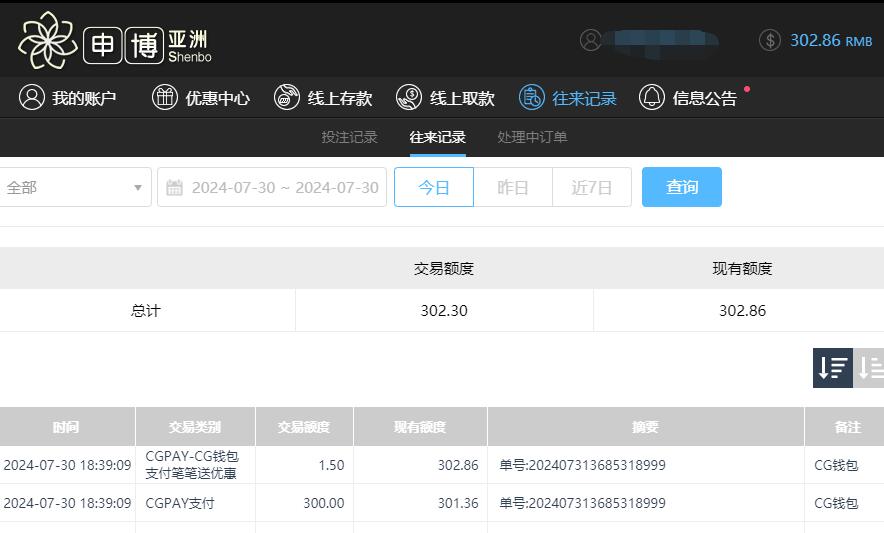The height and width of the screenshot is (533, 884).
Task: Select the dark descending sort icon
Action: click(833, 368)
